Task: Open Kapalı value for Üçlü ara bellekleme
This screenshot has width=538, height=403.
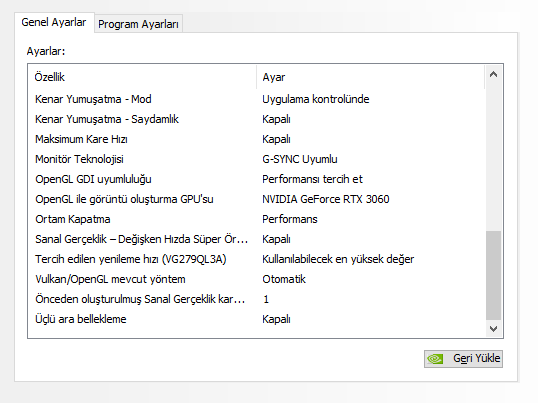Action: [276, 319]
